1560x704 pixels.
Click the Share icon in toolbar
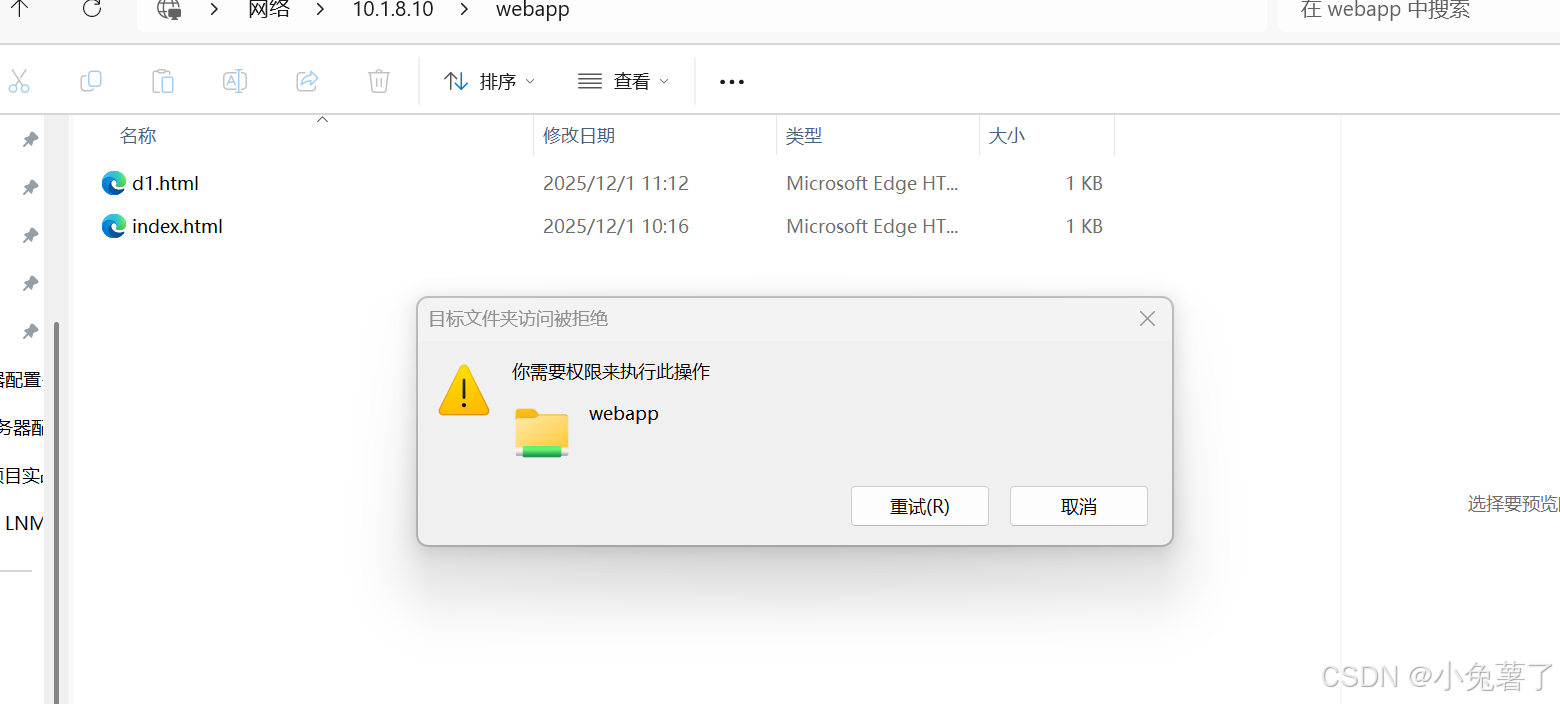[307, 82]
